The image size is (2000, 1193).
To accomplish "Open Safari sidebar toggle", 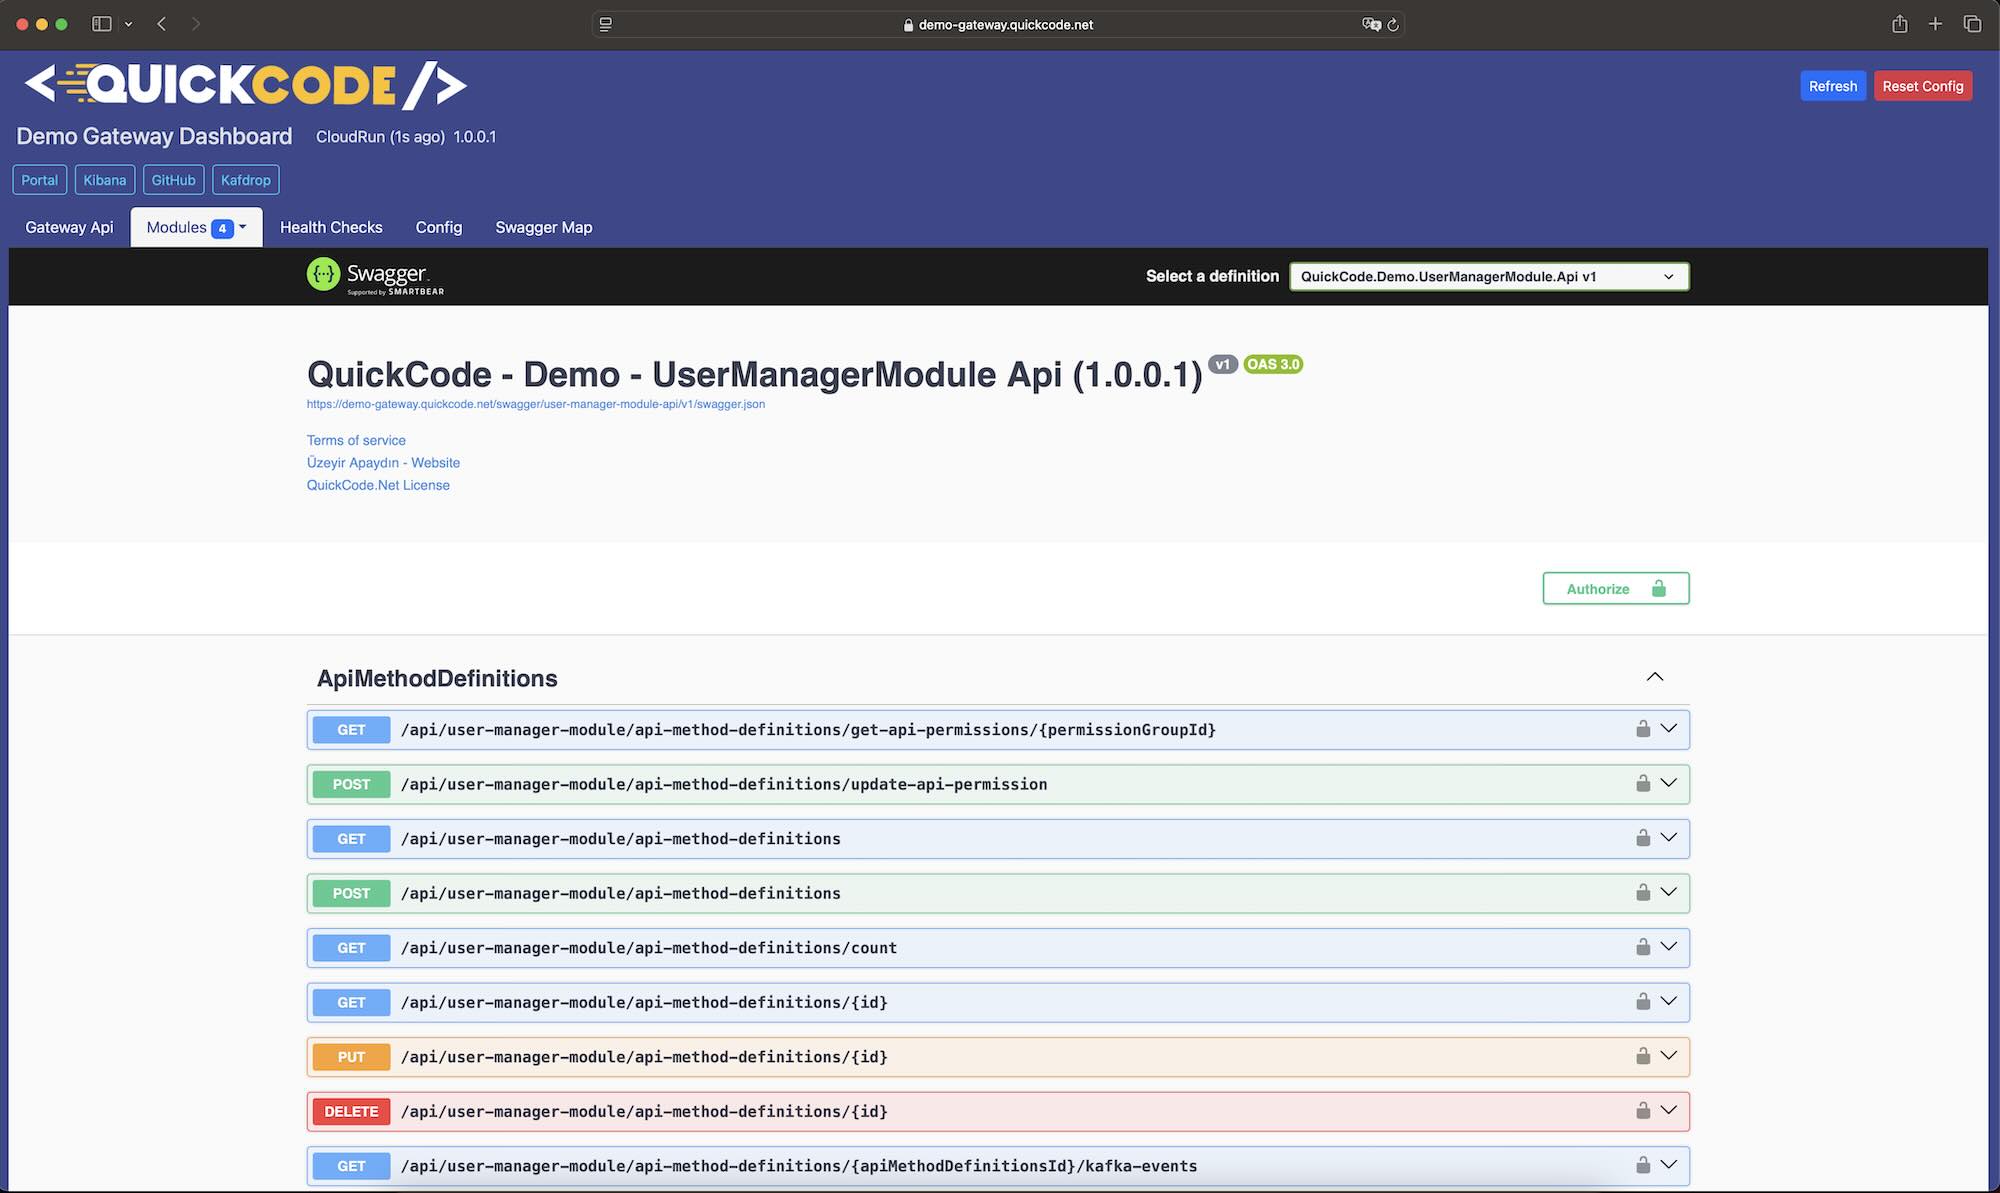I will pyautogui.click(x=101, y=24).
